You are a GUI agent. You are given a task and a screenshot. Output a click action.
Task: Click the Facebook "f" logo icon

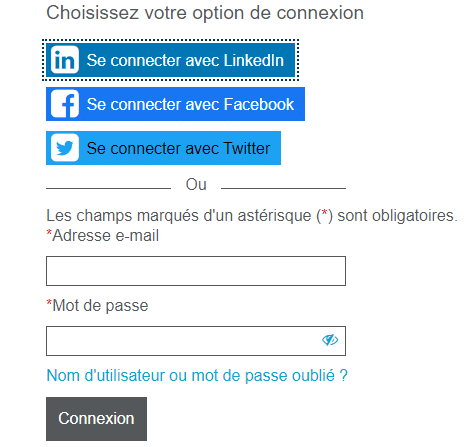(65, 104)
